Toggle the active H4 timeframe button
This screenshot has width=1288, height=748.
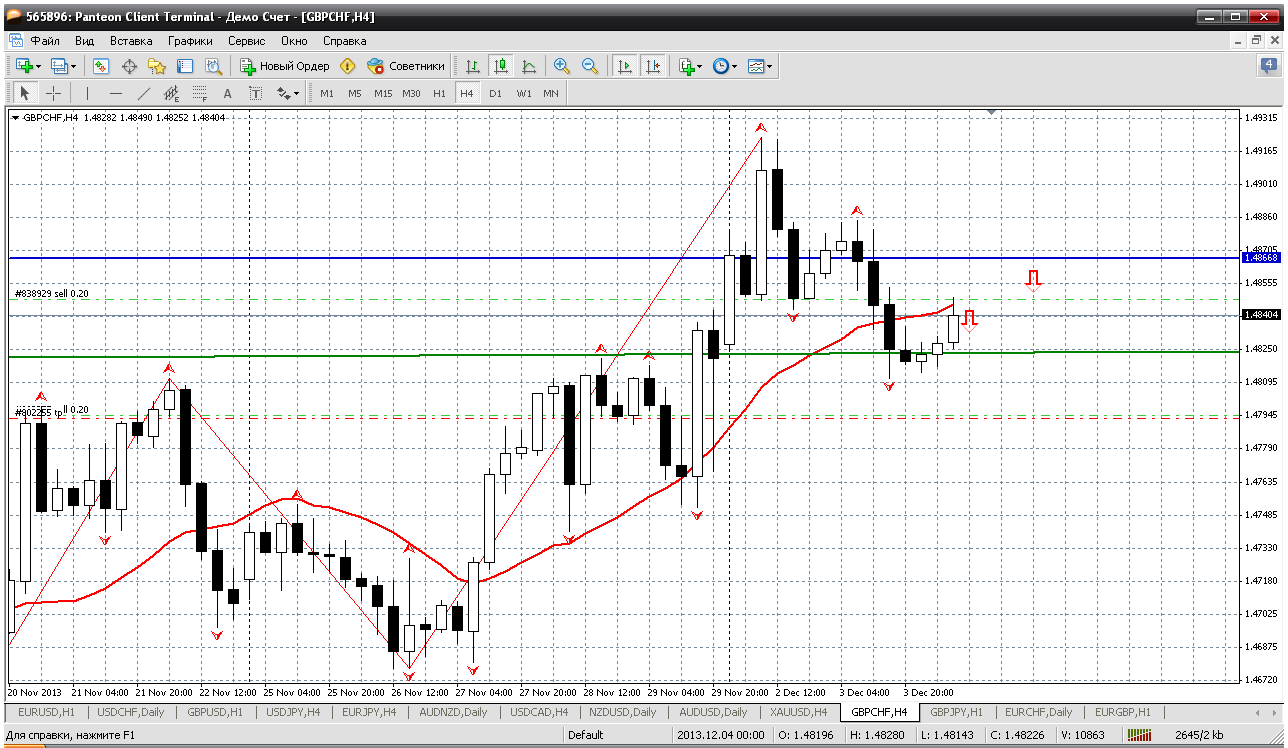466,93
